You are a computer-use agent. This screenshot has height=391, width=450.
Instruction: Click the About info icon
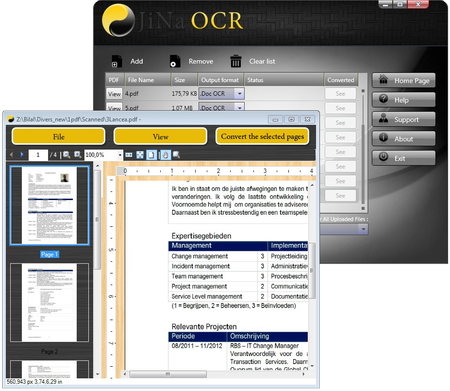click(383, 137)
